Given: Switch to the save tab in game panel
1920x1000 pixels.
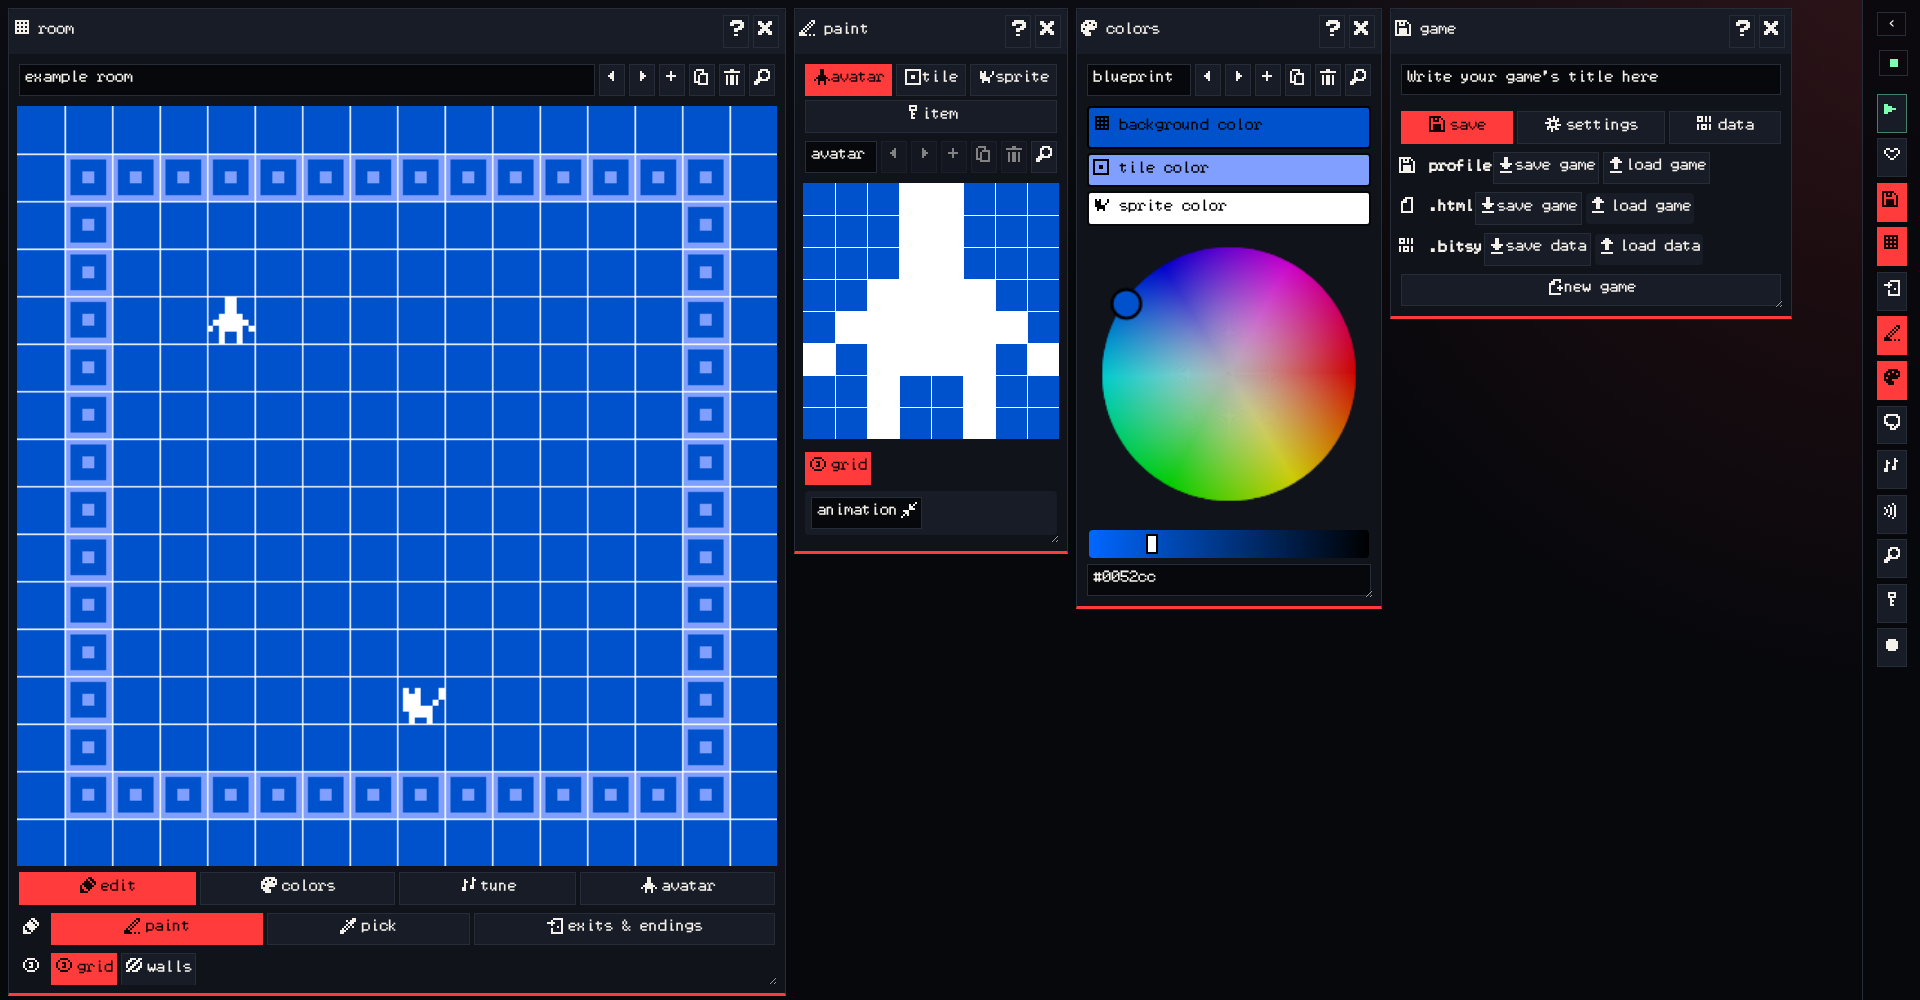Looking at the screenshot, I should coord(1456,126).
